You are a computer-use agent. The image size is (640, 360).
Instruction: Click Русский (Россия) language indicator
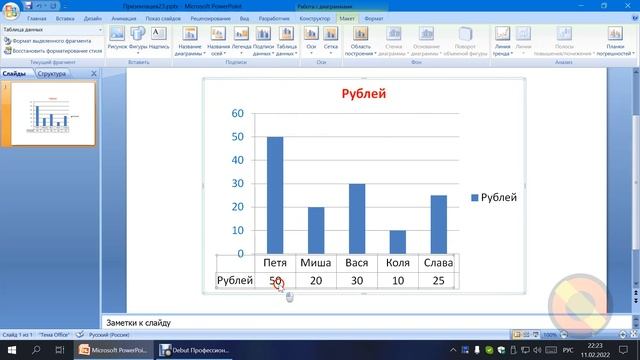[x=109, y=335]
